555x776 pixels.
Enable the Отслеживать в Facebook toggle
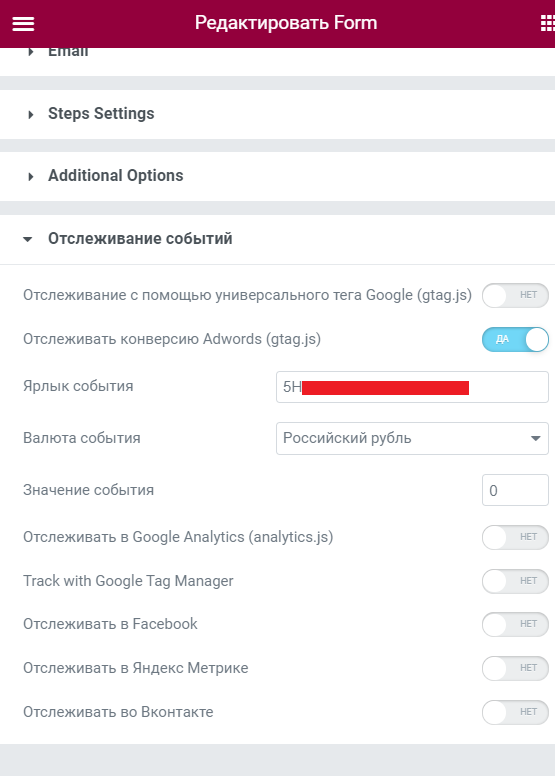click(x=515, y=625)
